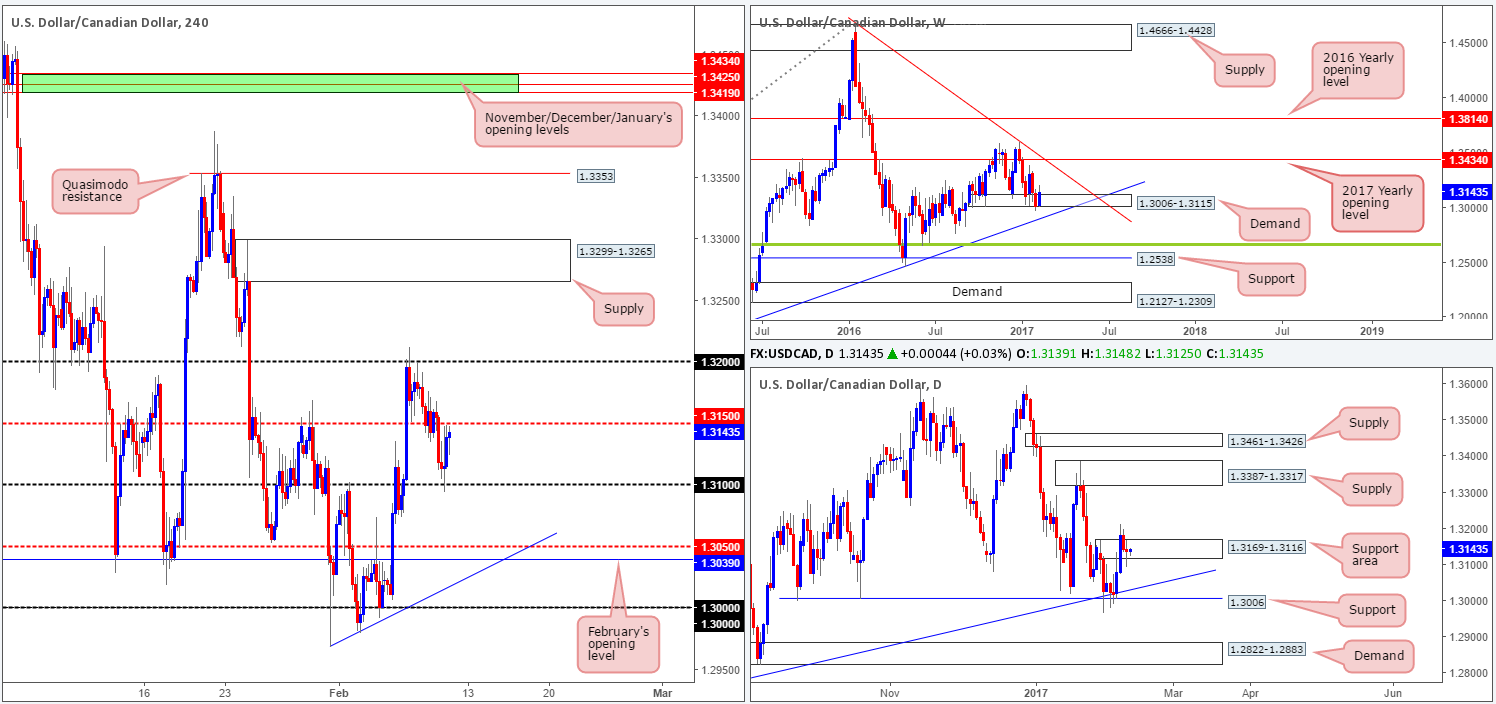Image resolution: width=1496 pixels, height=704 pixels.
Task: Select the 1.2538 support level label
Action: (x=1155, y=258)
